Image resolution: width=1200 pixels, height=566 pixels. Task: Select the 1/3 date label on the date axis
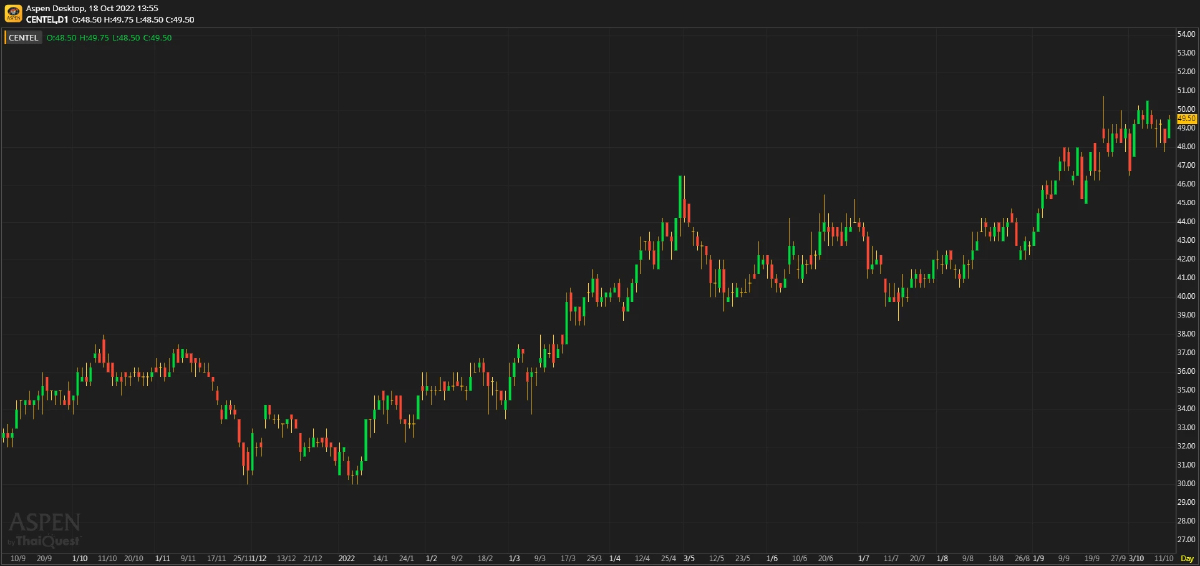tap(514, 558)
